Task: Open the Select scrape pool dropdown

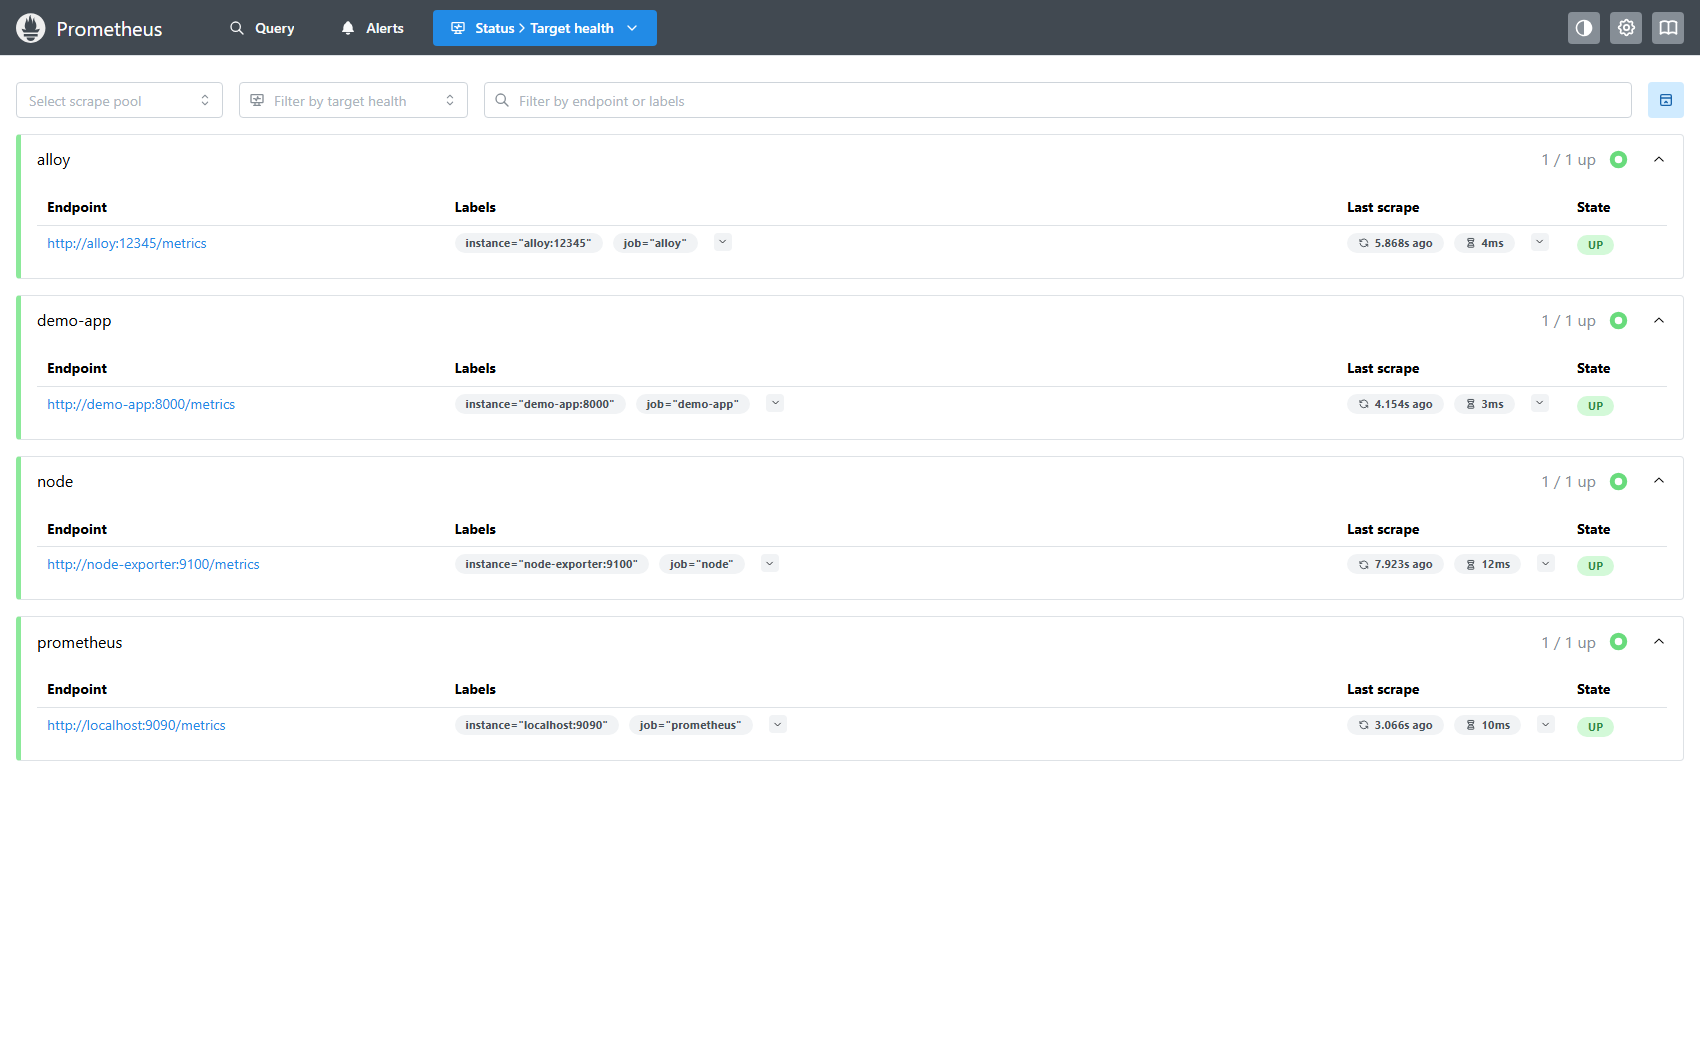Action: point(119,100)
